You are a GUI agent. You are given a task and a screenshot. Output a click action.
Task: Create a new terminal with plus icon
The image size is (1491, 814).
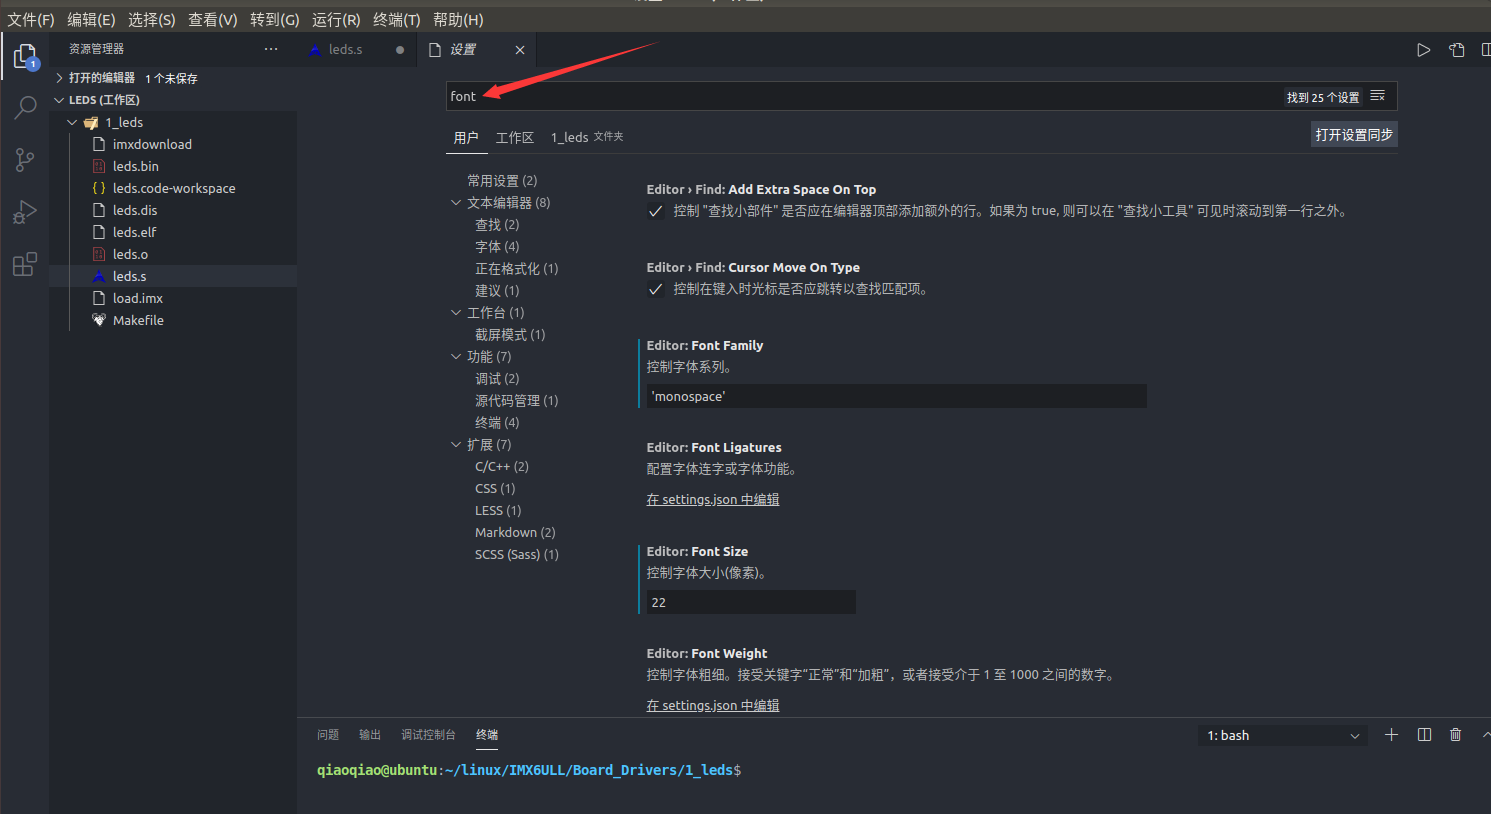pos(1391,734)
